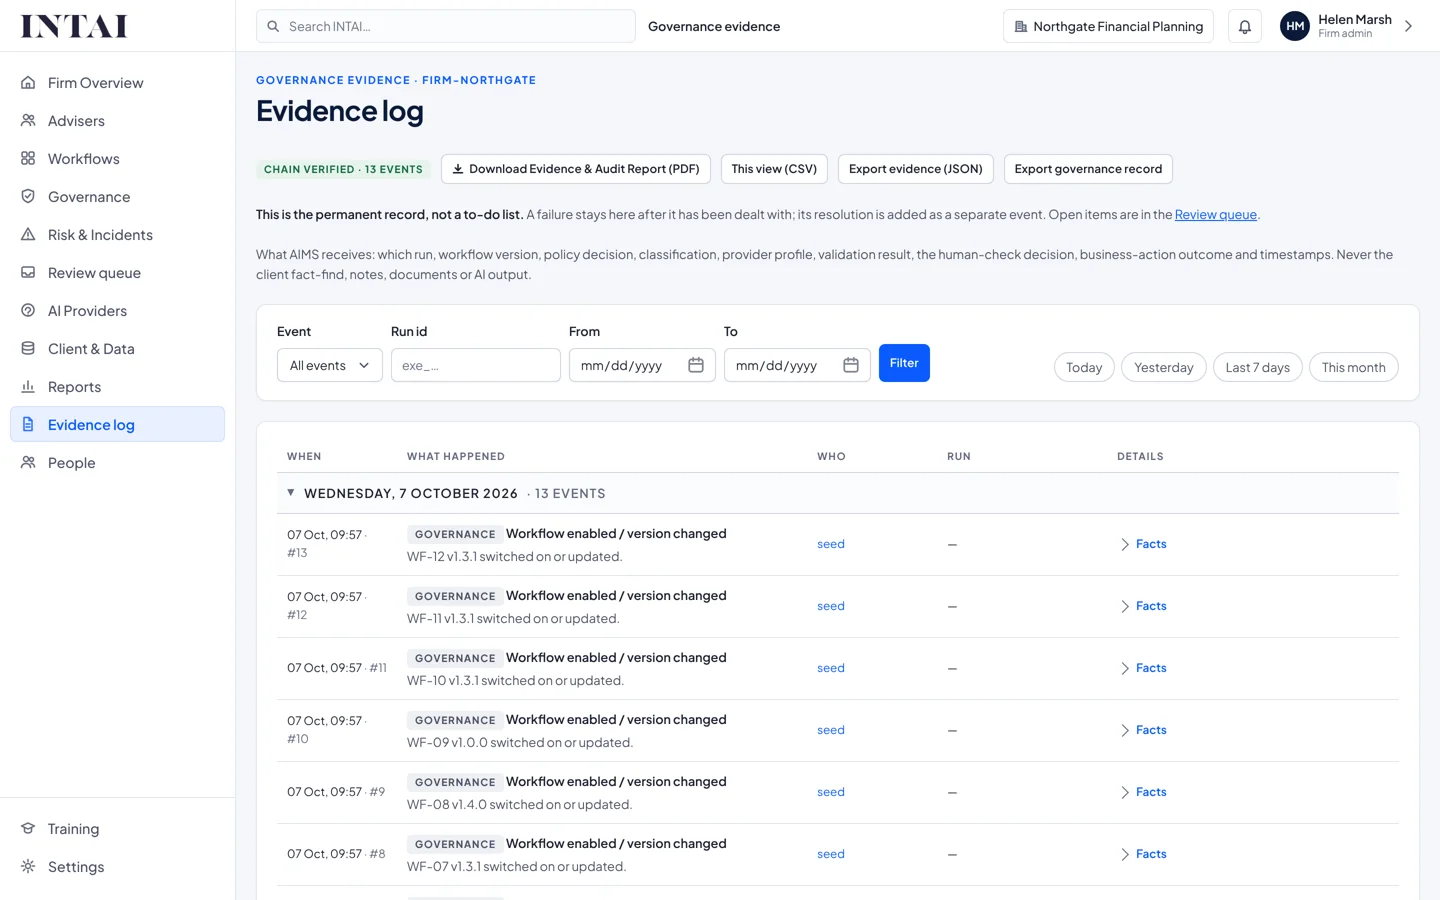
Task: Open notifications bell
Action: pyautogui.click(x=1245, y=27)
